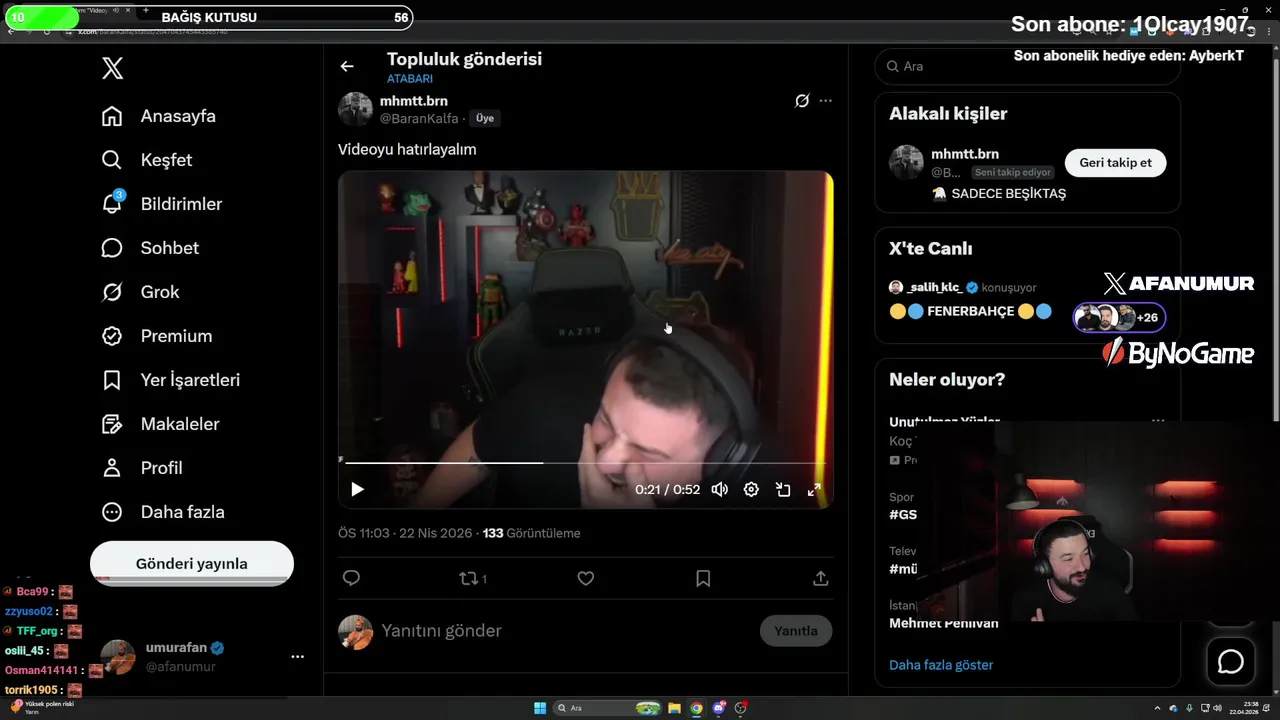Open video settings gear
1280x720 pixels.
click(x=751, y=489)
